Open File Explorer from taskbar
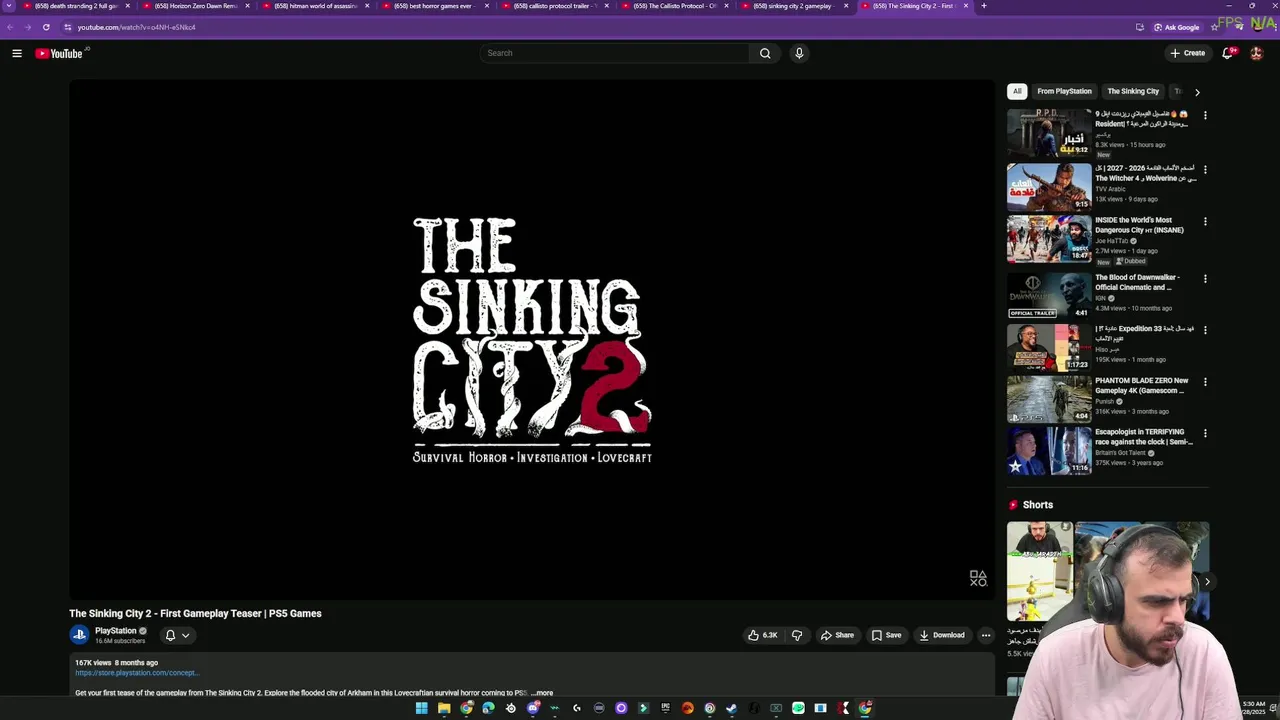Viewport: 1280px width, 720px height. coord(444,708)
